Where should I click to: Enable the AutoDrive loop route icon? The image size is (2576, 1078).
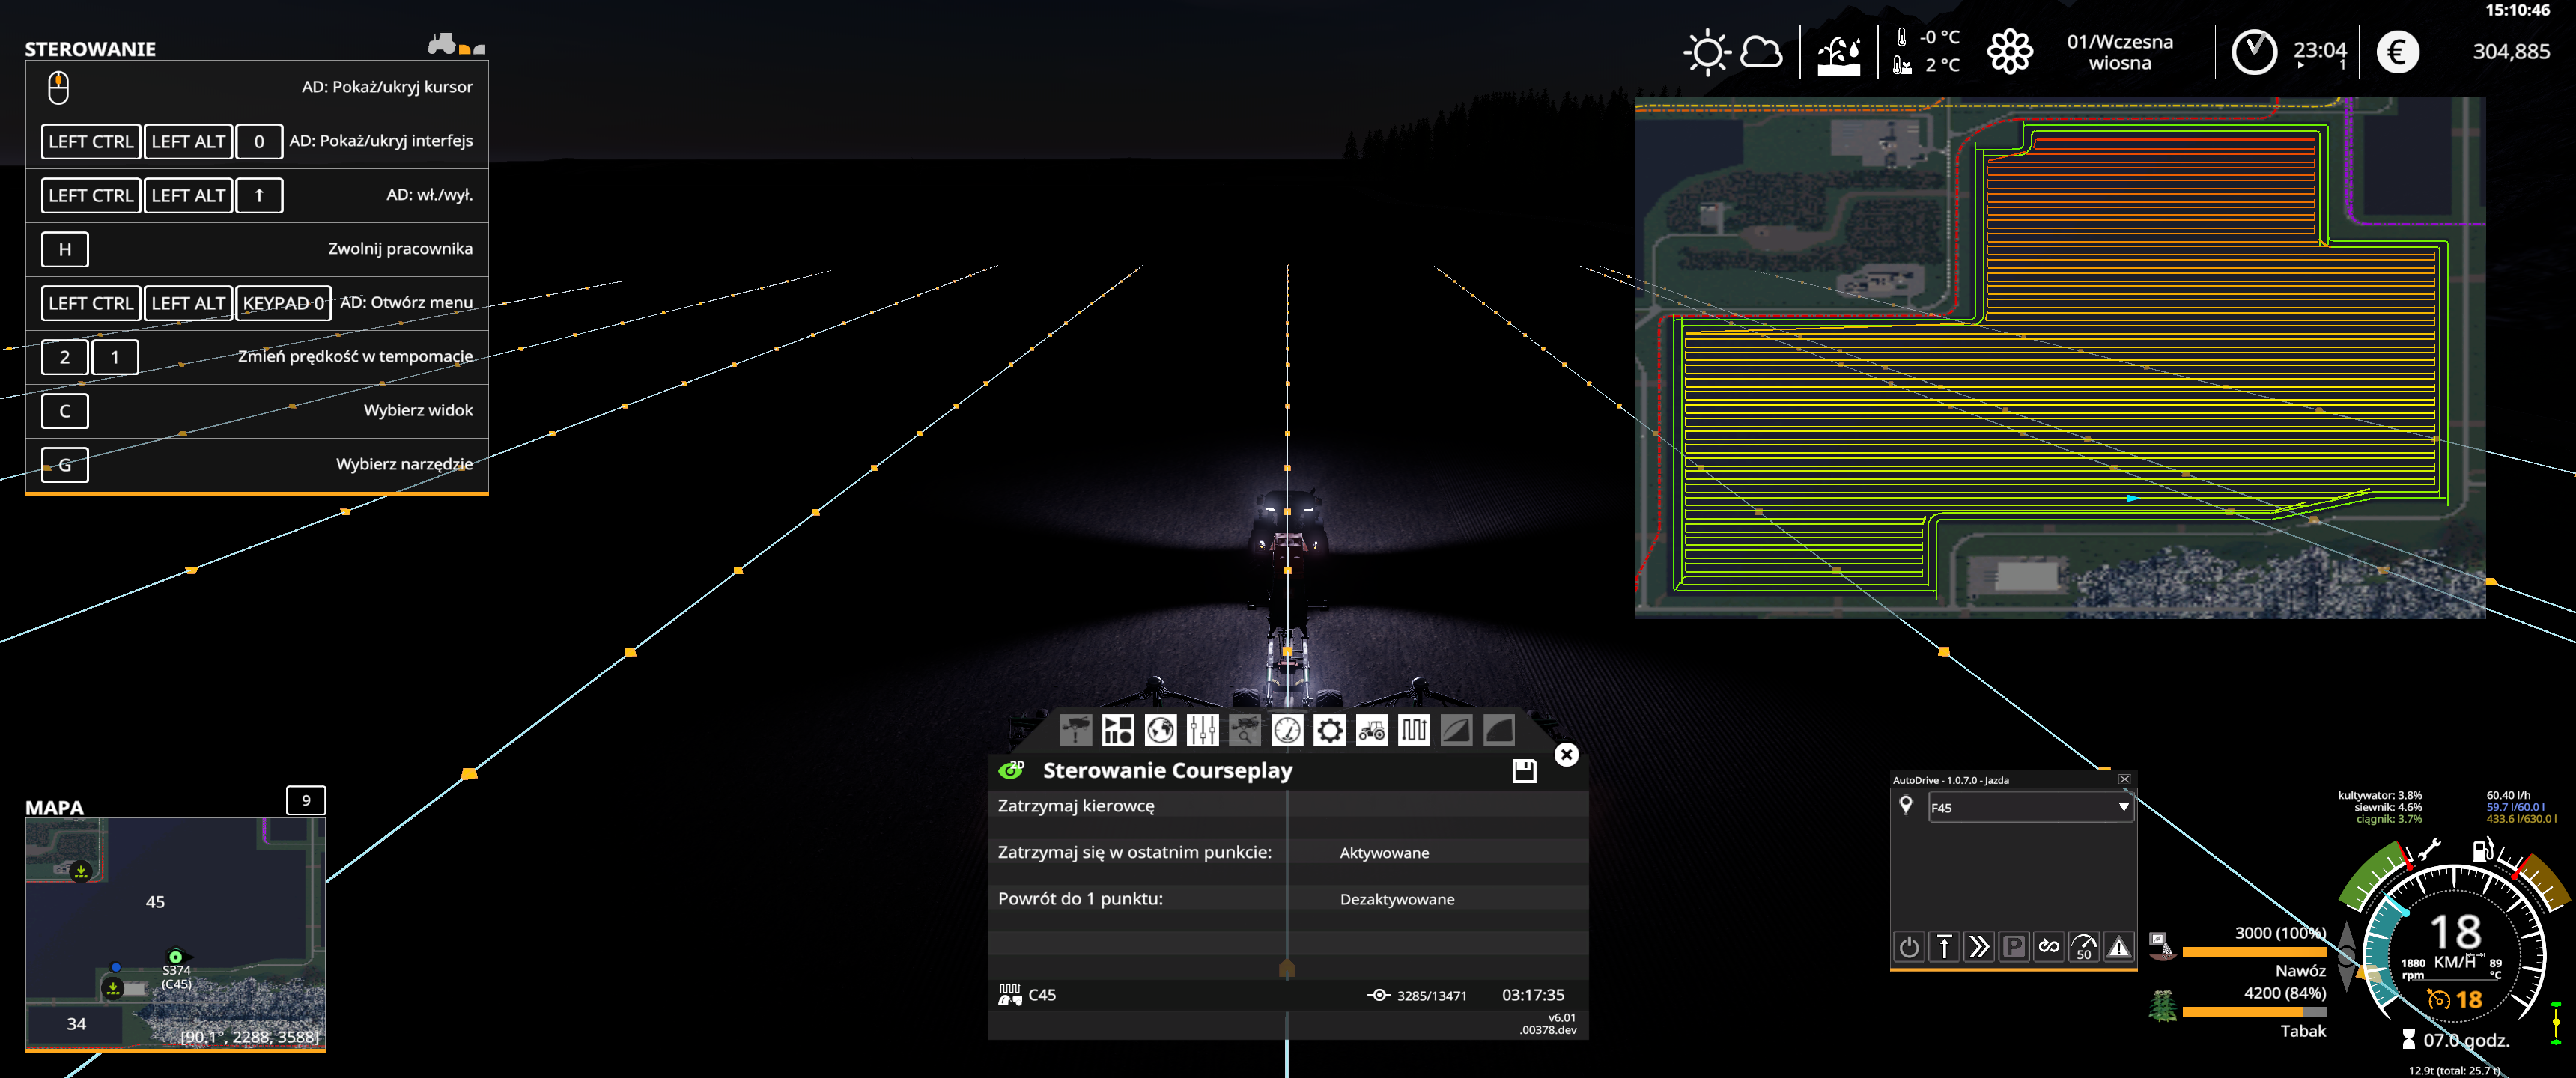(2049, 947)
